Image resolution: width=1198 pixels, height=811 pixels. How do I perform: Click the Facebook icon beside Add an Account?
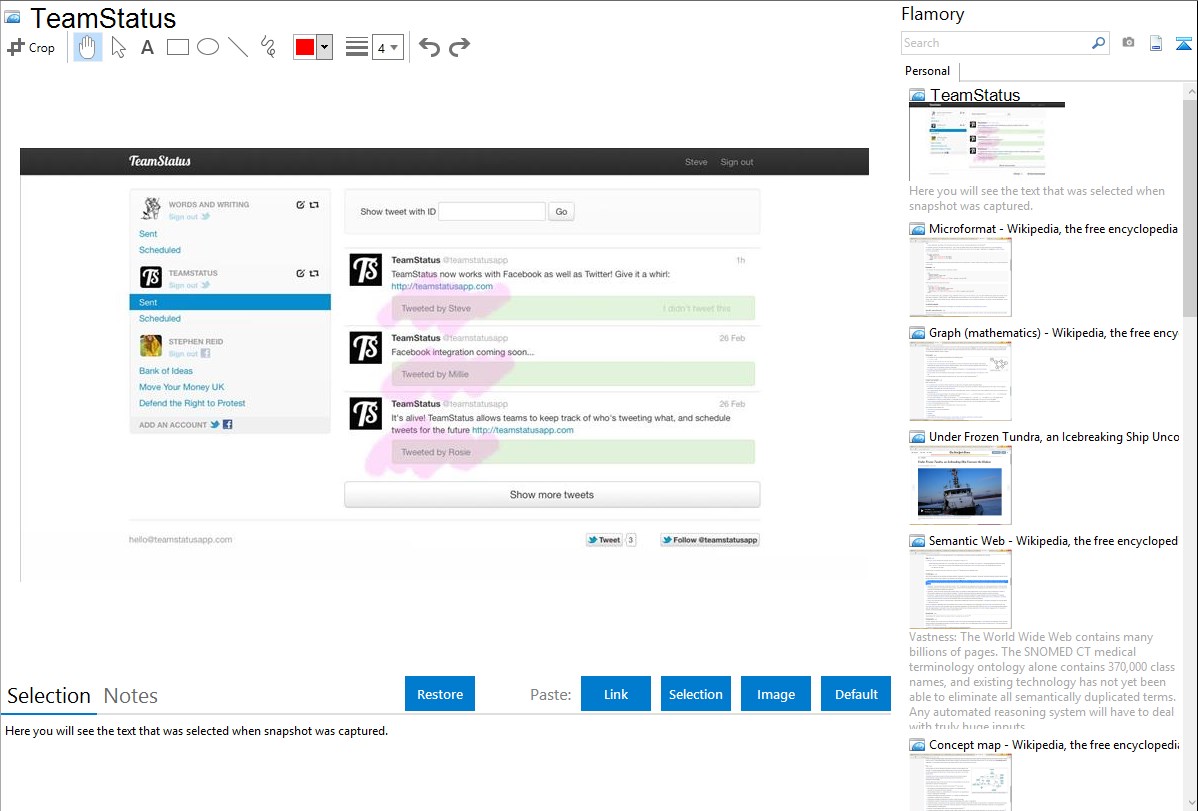click(x=228, y=424)
